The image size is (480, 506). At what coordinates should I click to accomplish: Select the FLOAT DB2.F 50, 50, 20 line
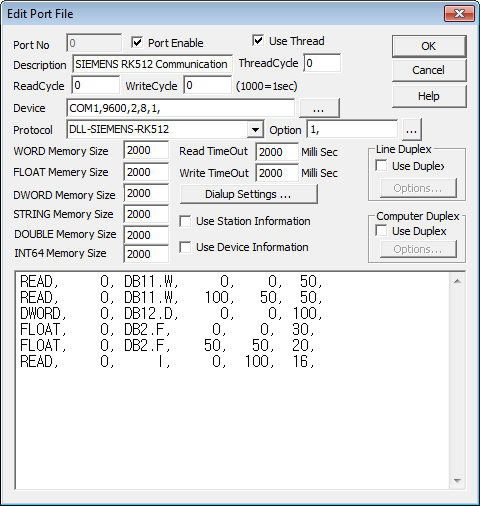pyautogui.click(x=167, y=346)
